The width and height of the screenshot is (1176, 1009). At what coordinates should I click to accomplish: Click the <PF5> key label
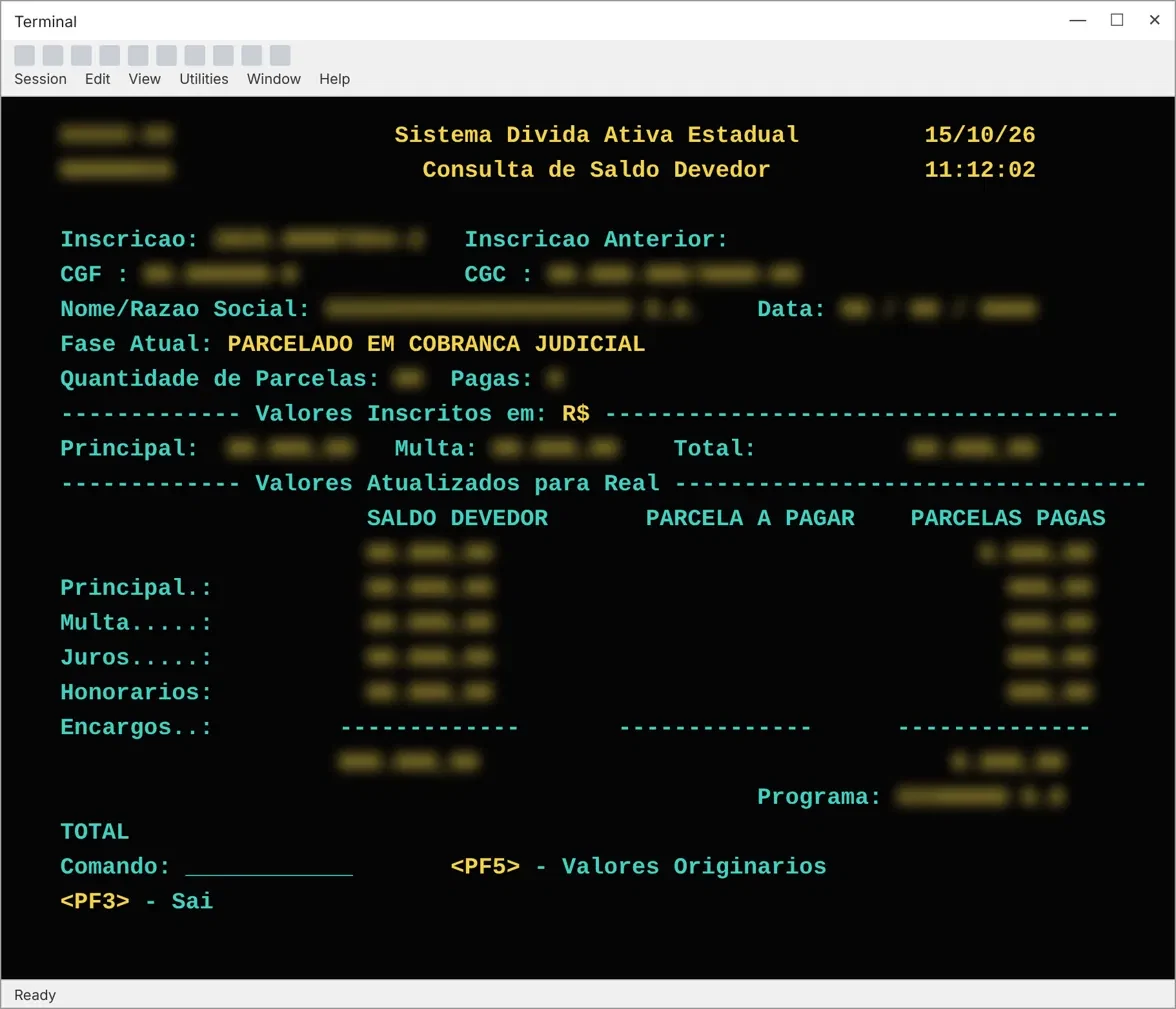click(484, 866)
